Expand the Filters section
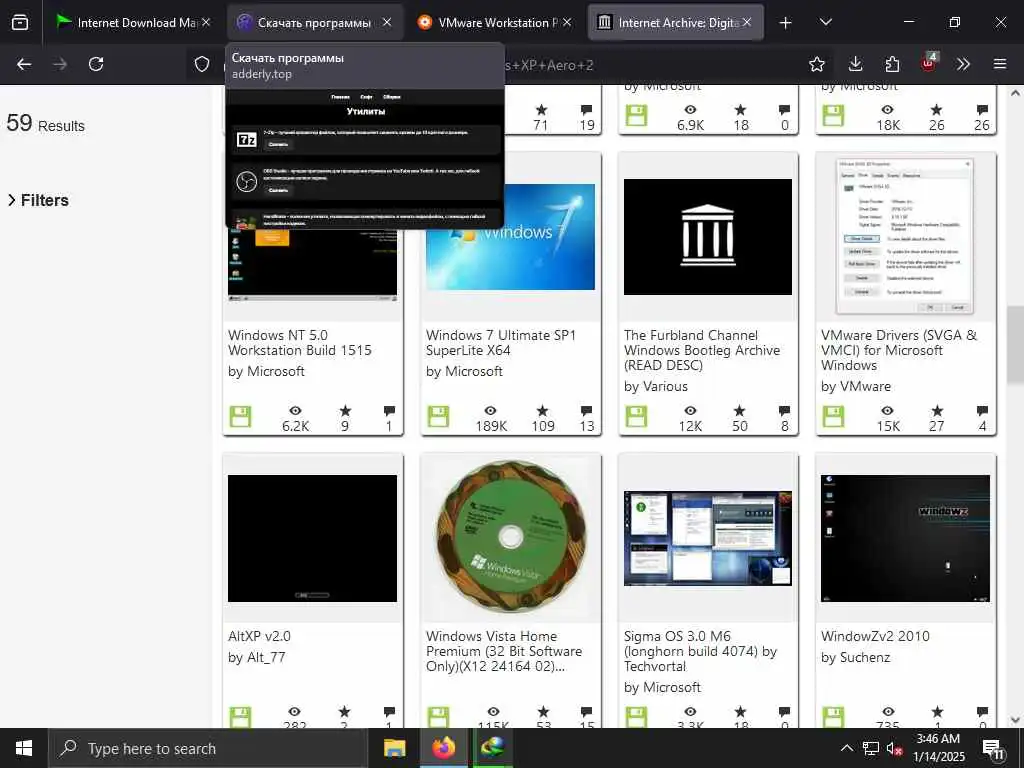The height and width of the screenshot is (768, 1024). click(38, 200)
